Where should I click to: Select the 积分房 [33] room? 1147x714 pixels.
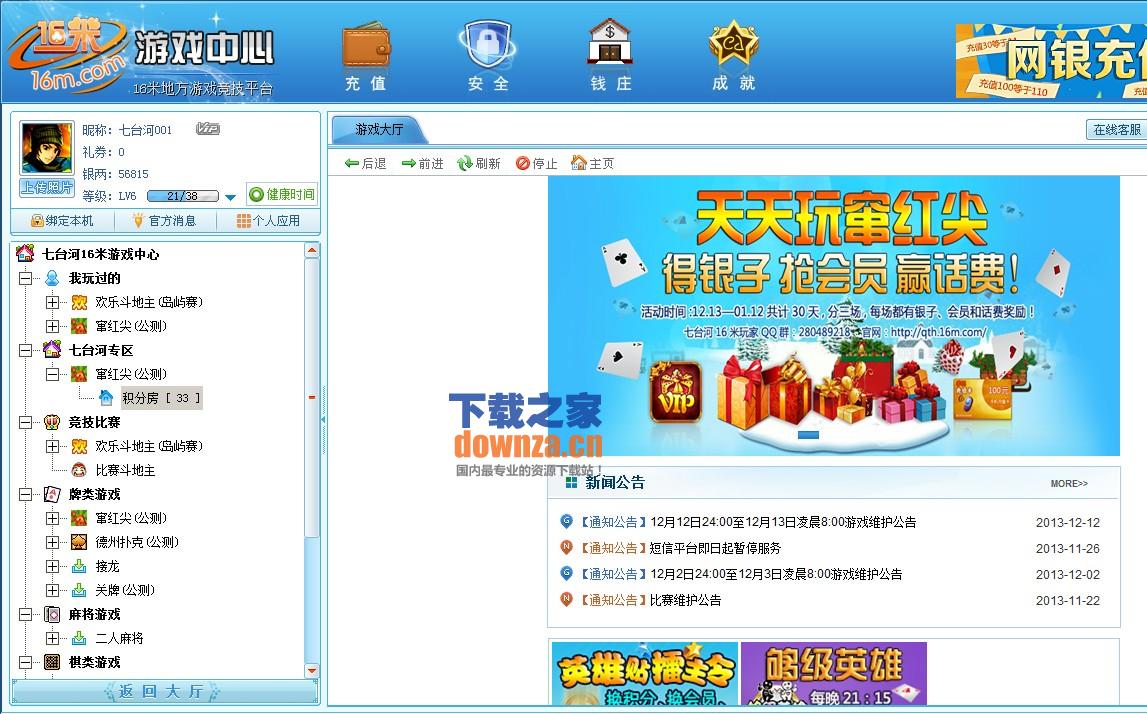point(161,398)
